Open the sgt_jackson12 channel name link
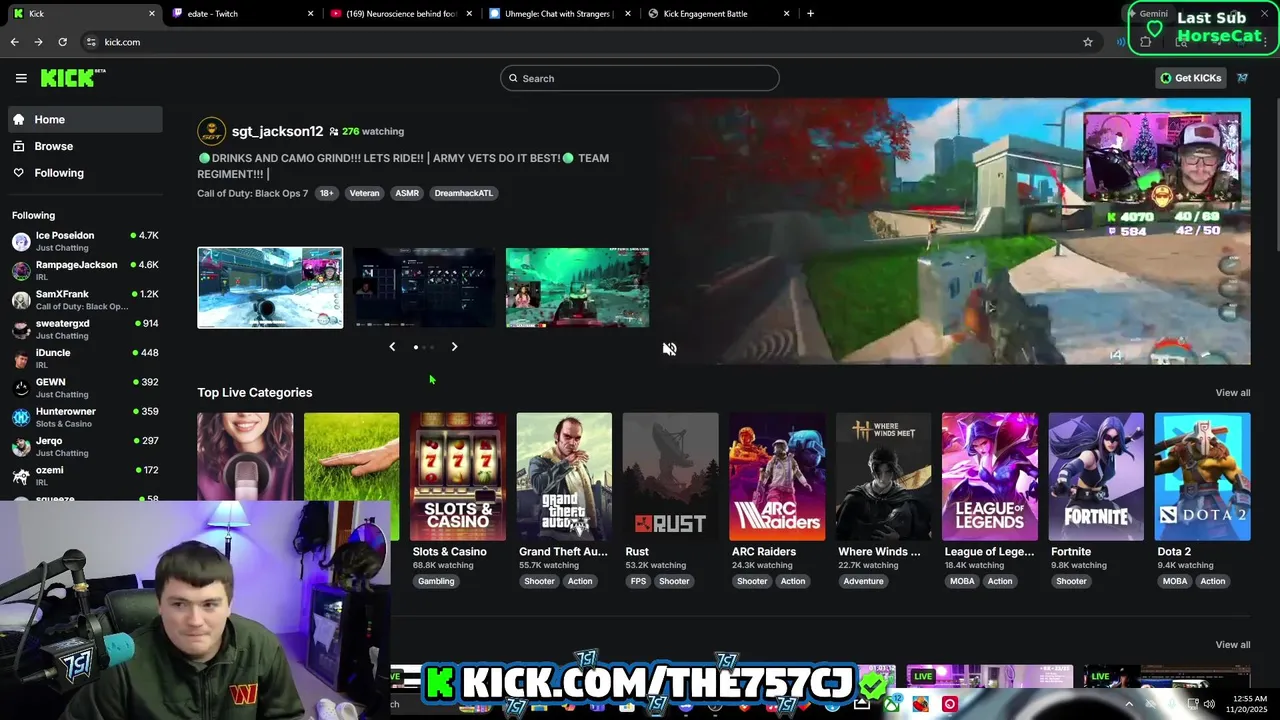This screenshot has width=1280, height=720. coord(277,131)
